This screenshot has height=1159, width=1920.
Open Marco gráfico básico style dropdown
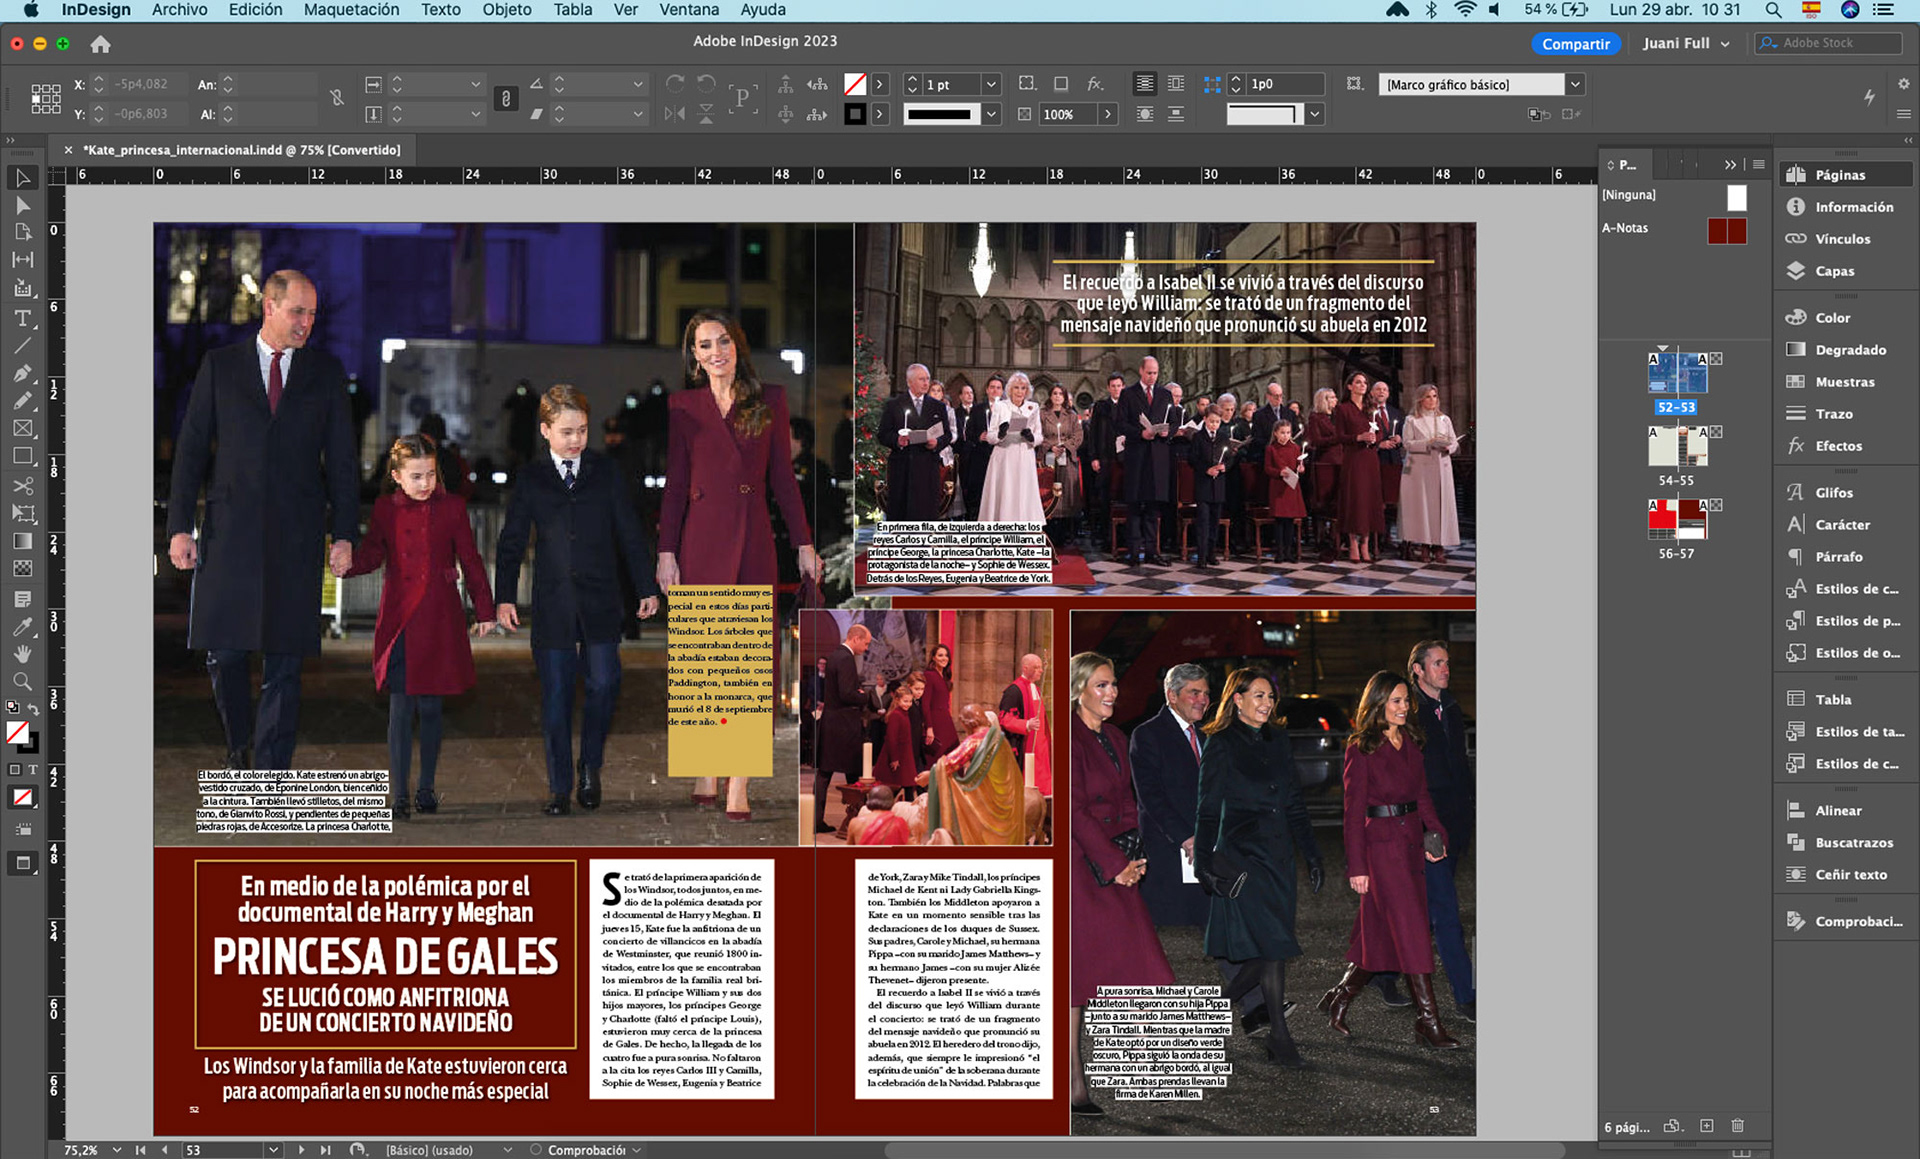(1575, 85)
